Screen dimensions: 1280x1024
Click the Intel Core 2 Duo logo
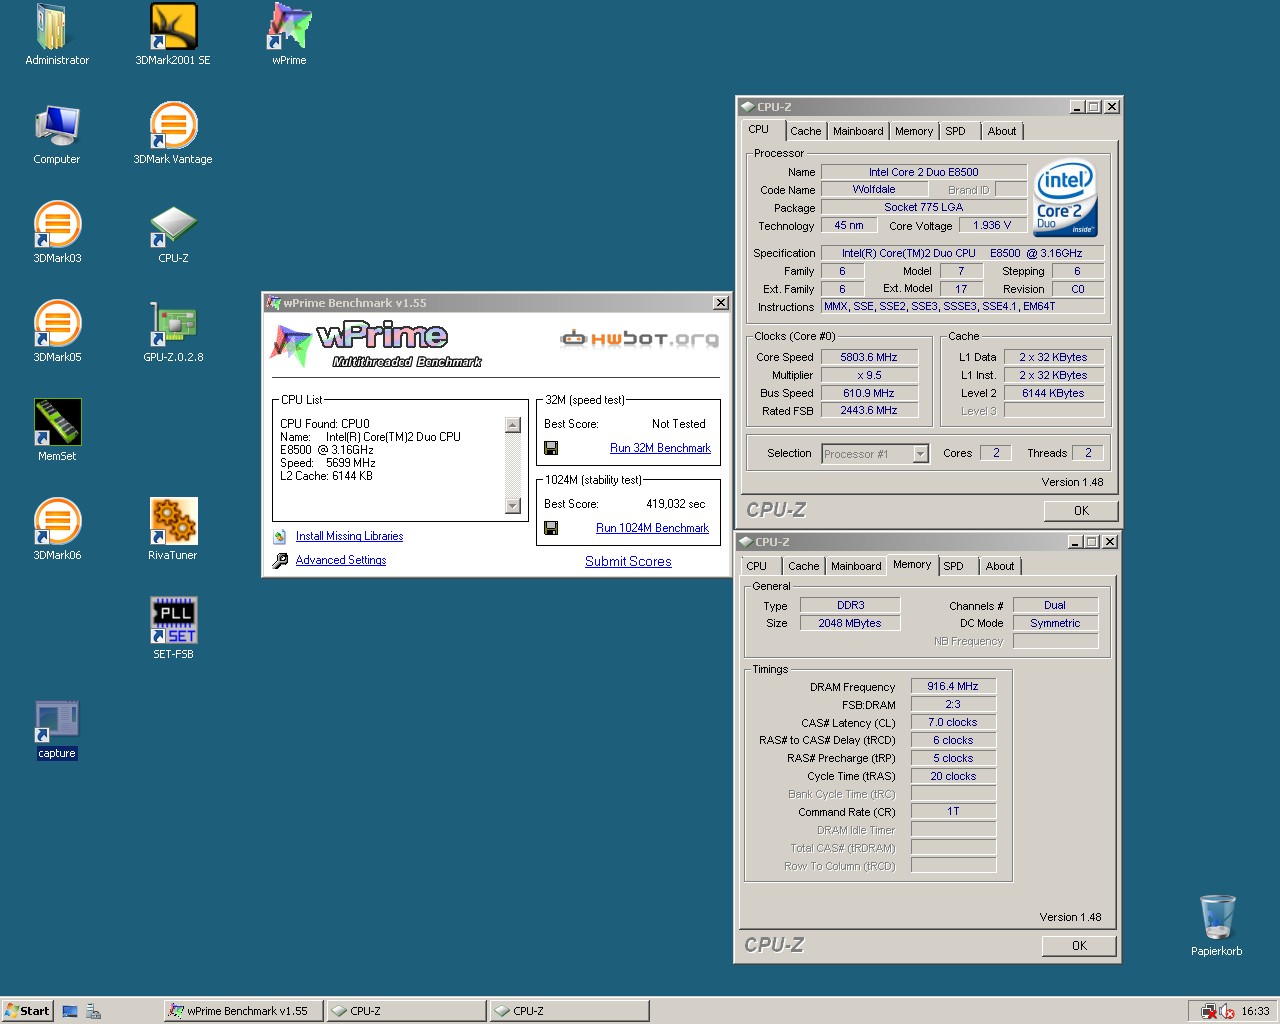point(1065,198)
